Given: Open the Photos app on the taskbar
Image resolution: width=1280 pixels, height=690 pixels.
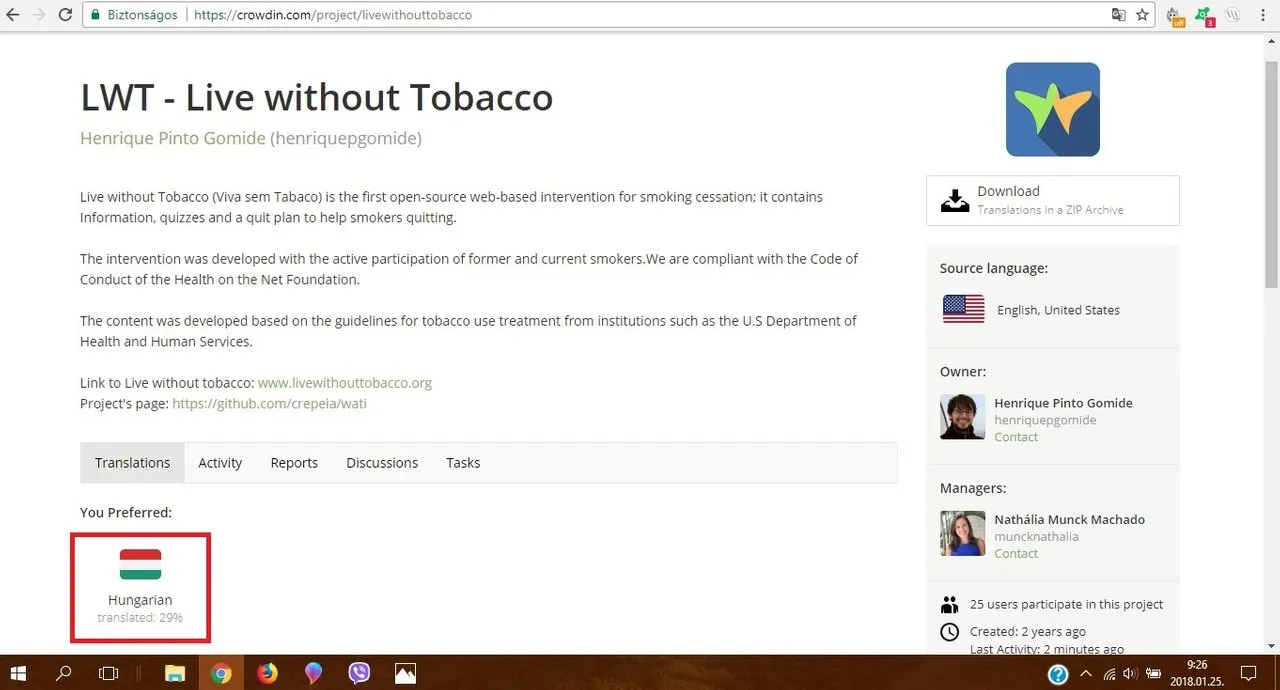Looking at the screenshot, I should [x=405, y=673].
